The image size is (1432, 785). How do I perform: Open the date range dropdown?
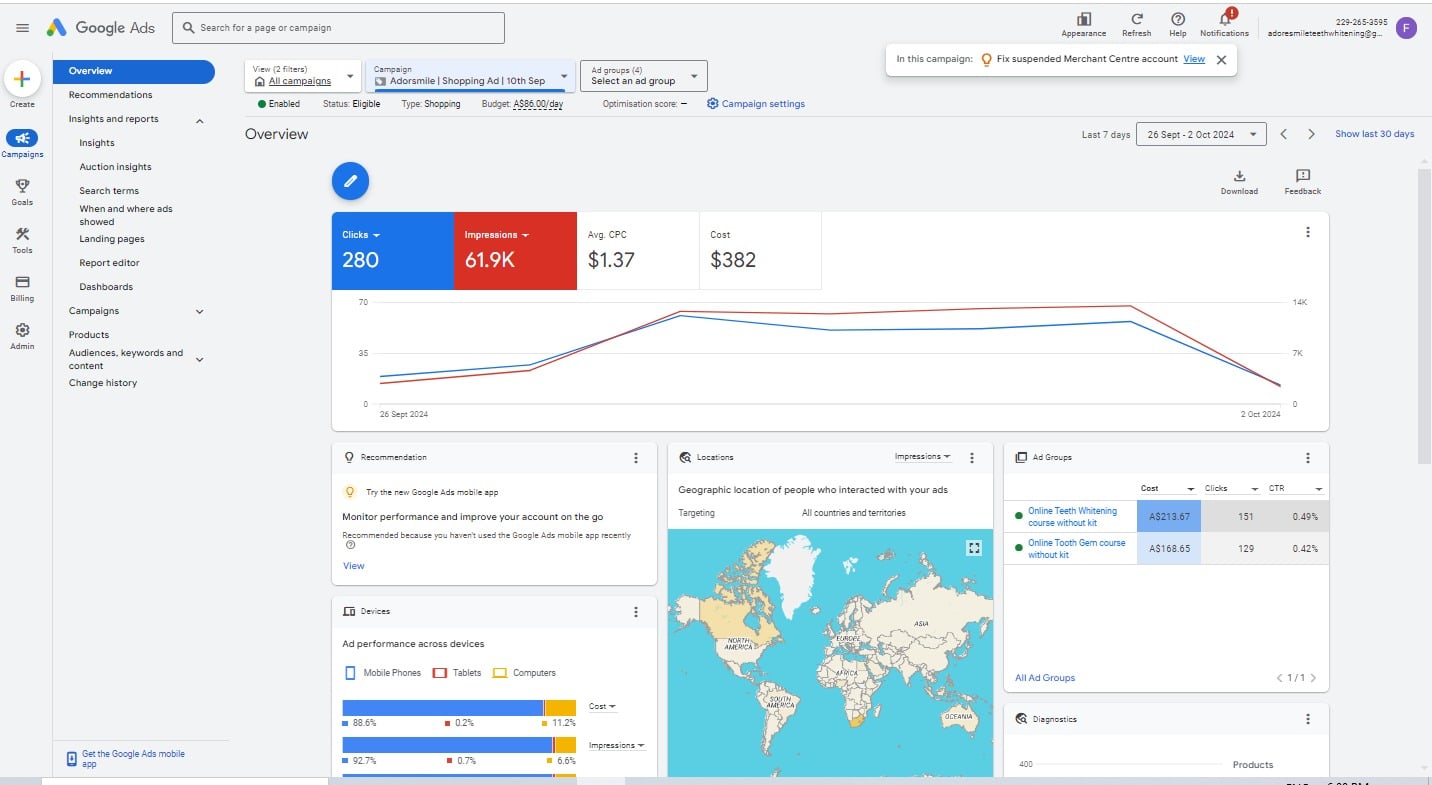point(1201,134)
